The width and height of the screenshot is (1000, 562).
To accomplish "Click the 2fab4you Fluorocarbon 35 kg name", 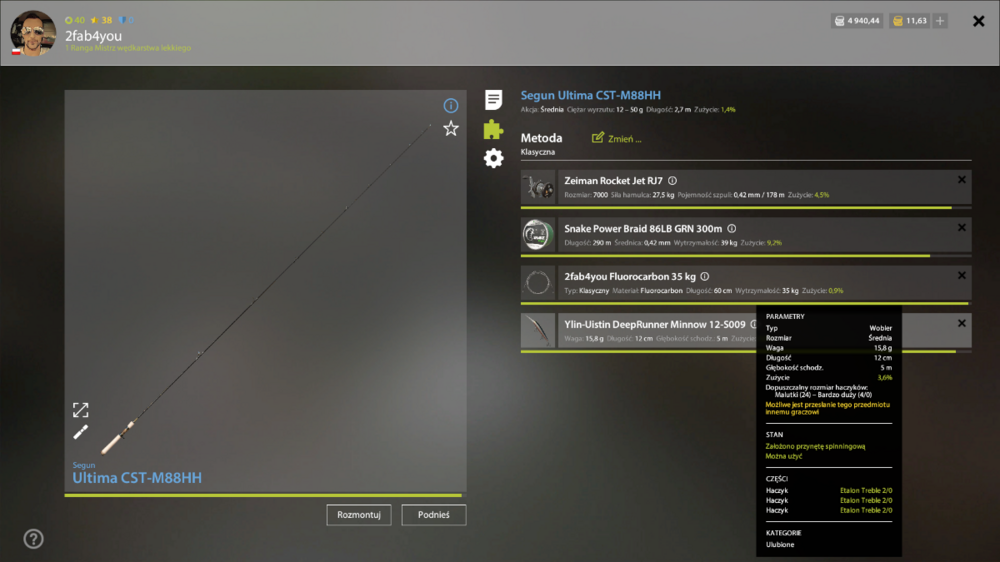I will pyautogui.click(x=630, y=277).
